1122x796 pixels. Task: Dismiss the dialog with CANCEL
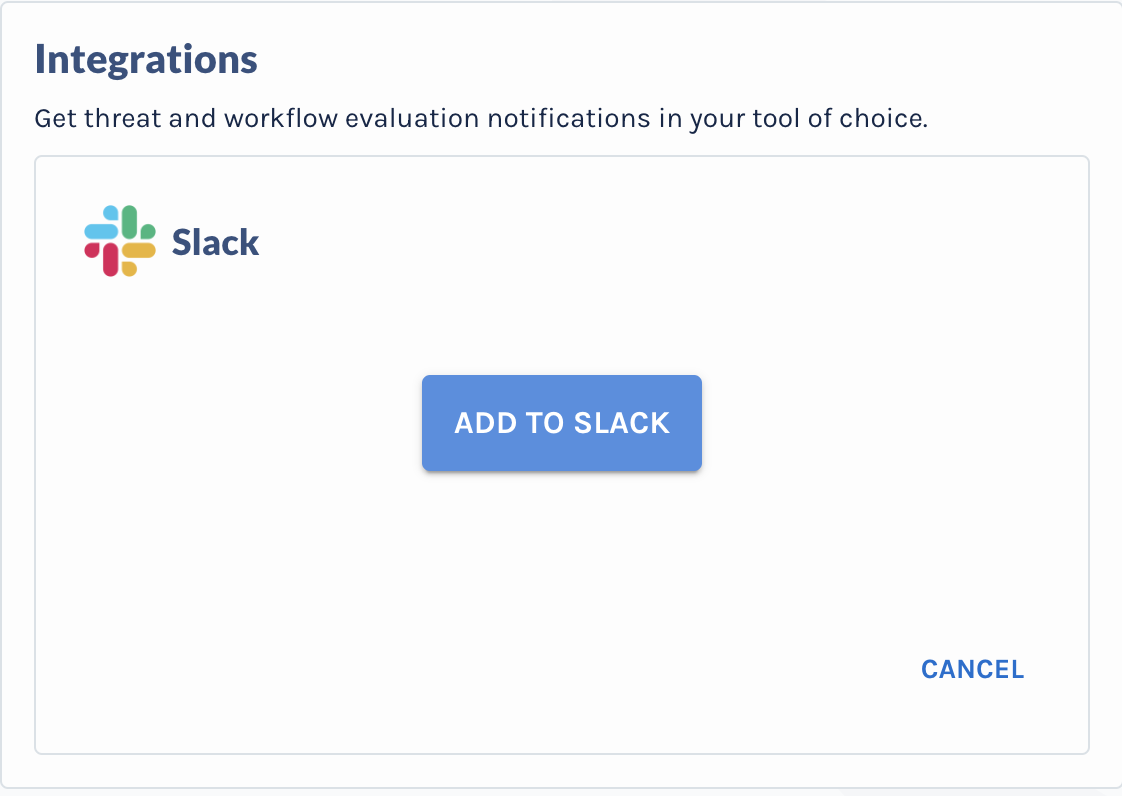click(x=972, y=669)
